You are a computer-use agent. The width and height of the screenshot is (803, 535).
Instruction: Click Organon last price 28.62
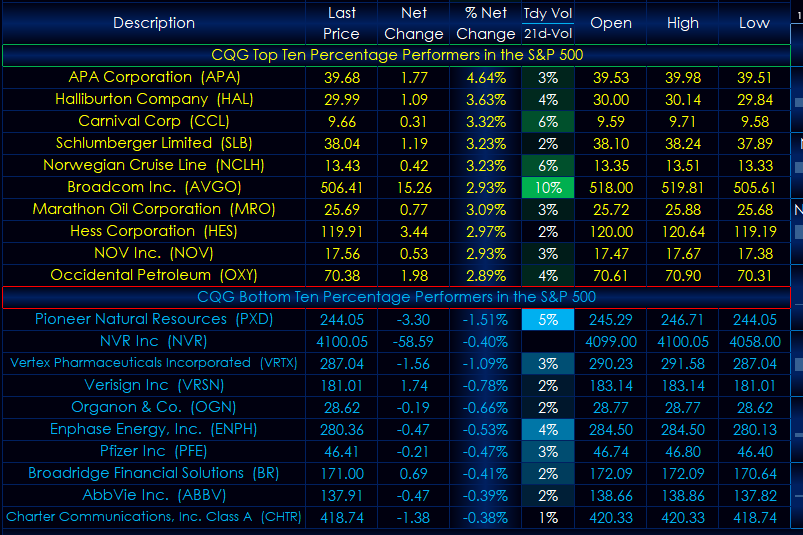coord(342,408)
